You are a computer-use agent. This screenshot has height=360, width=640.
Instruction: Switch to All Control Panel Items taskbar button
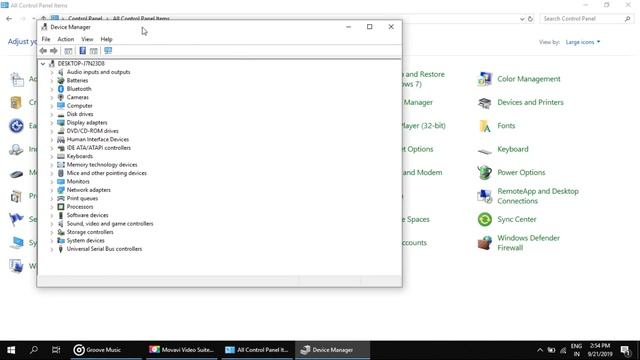click(257, 350)
